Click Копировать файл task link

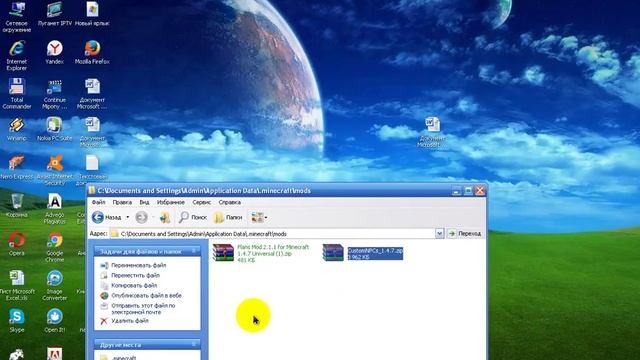pos(134,286)
